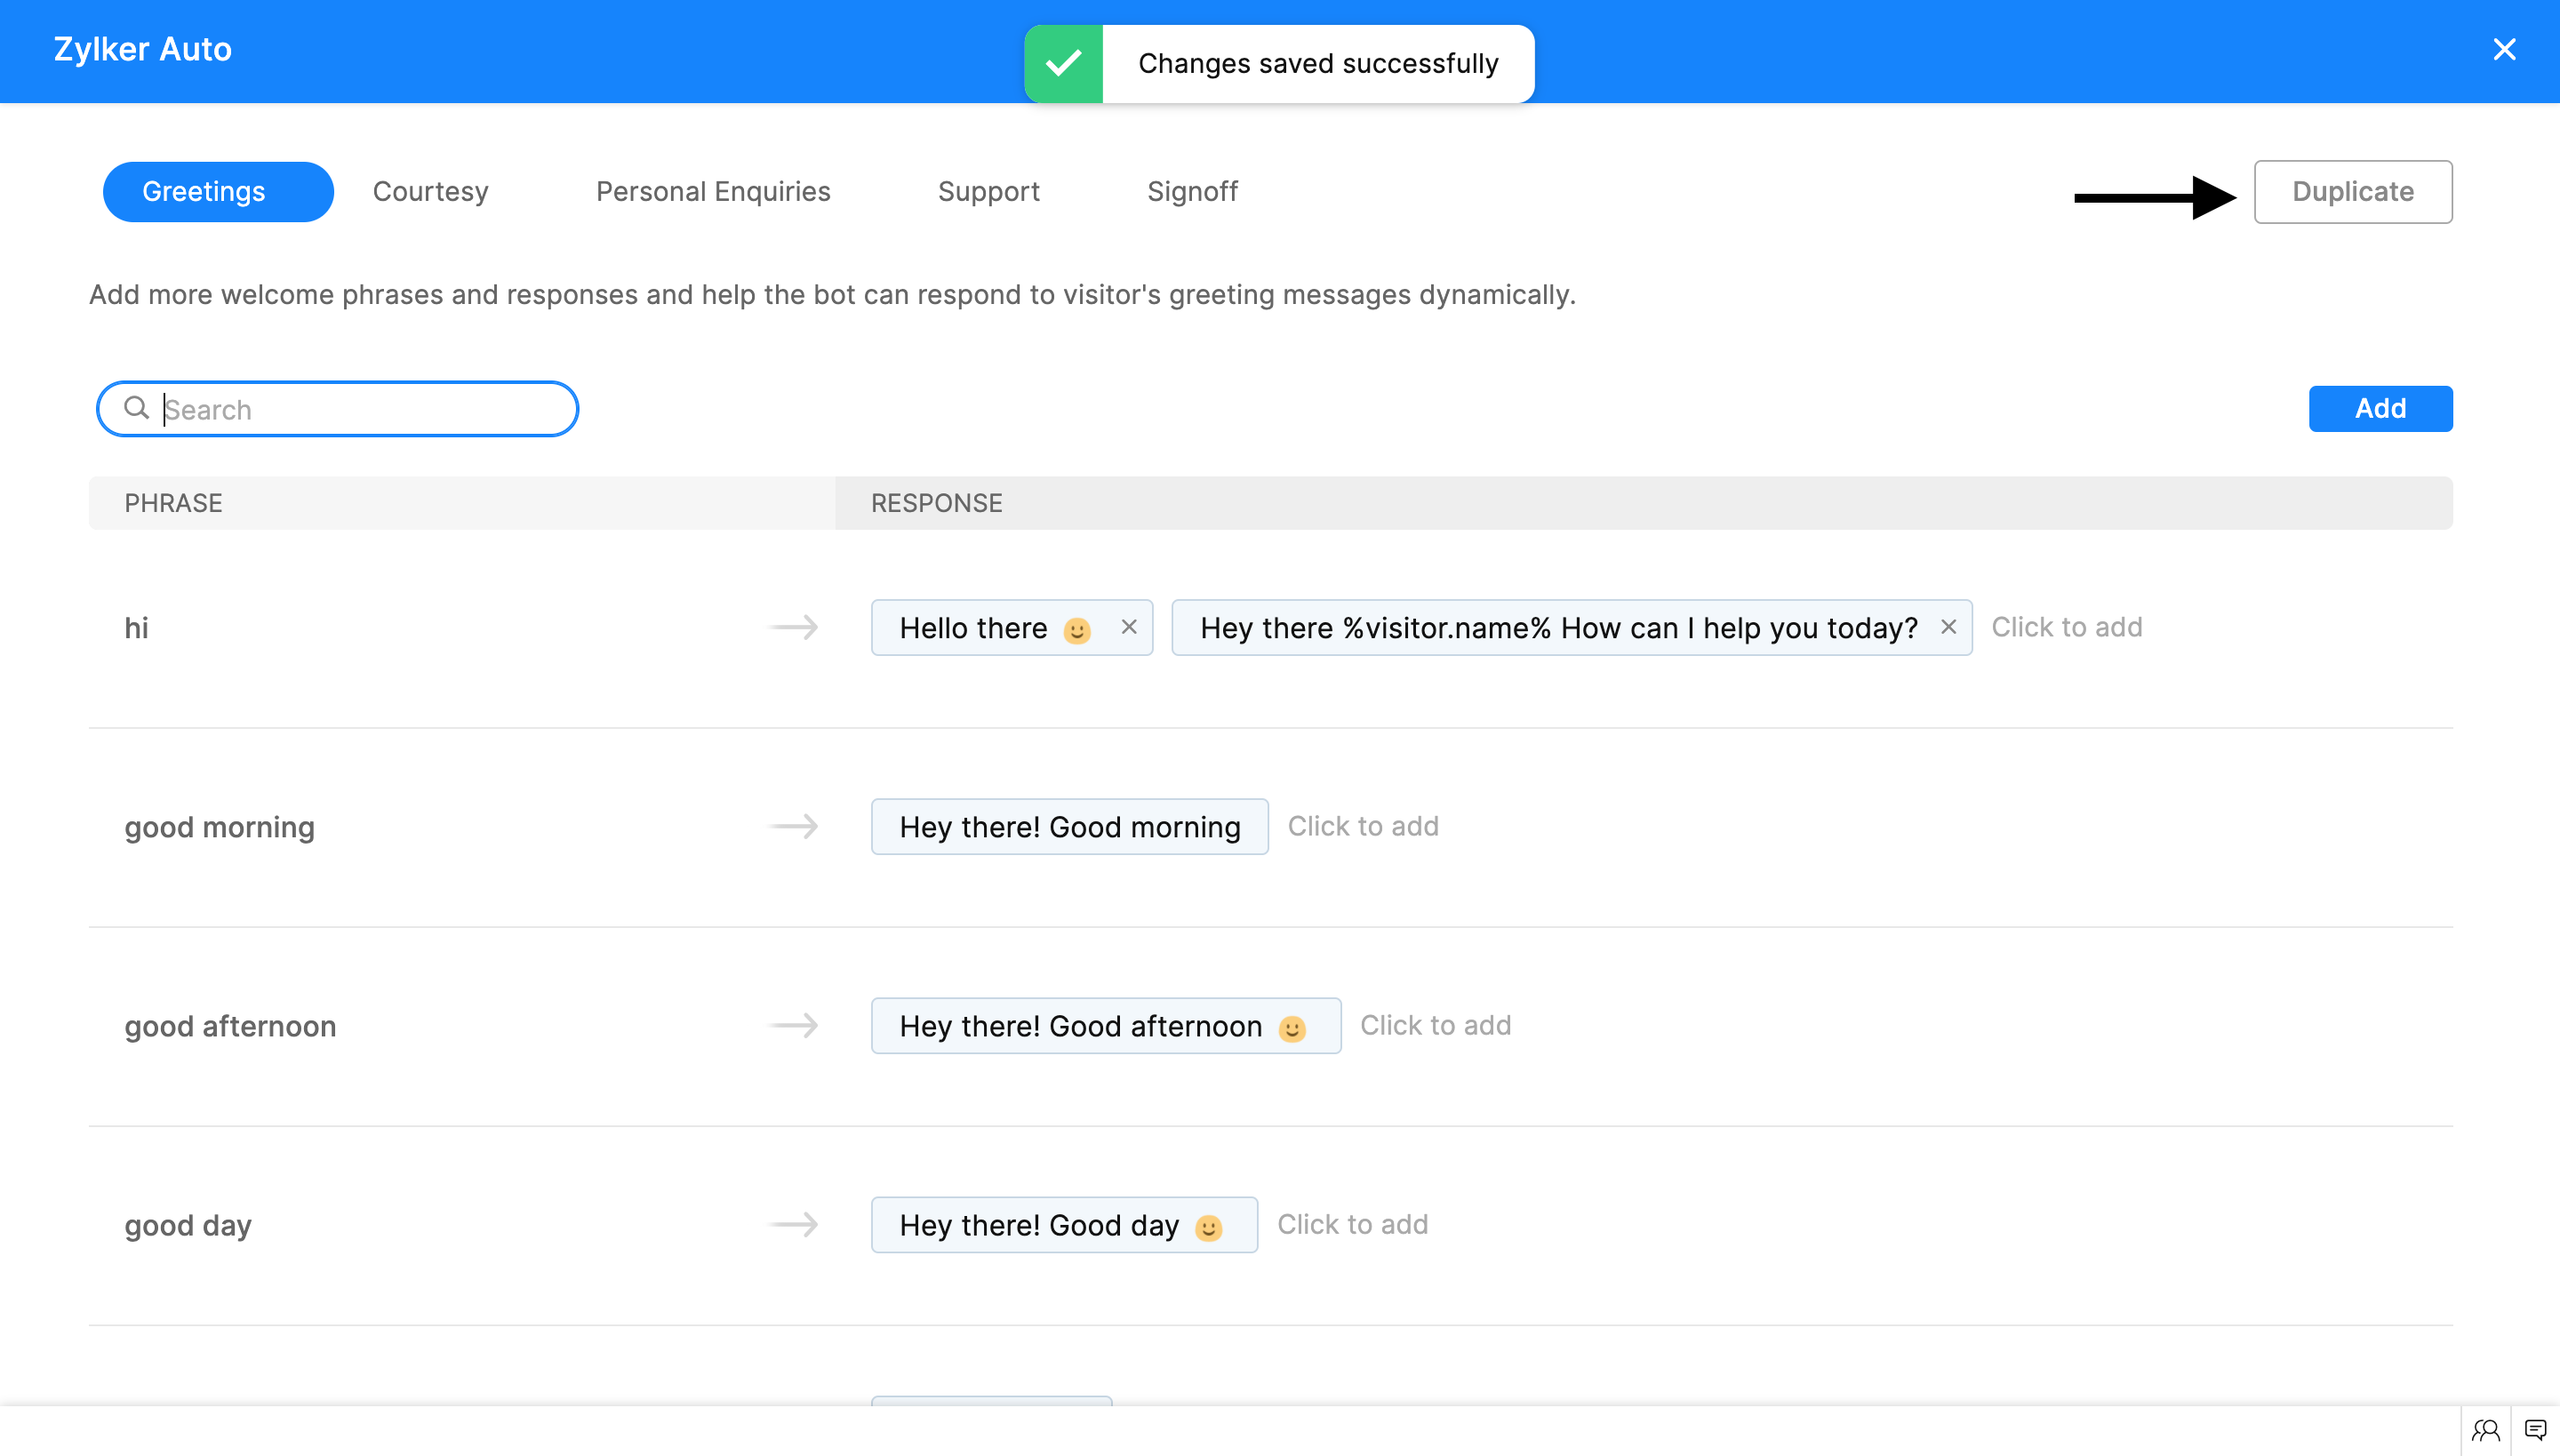Close the Zylker Auto dialog
Image resolution: width=2560 pixels, height=1456 pixels.
tap(2504, 49)
